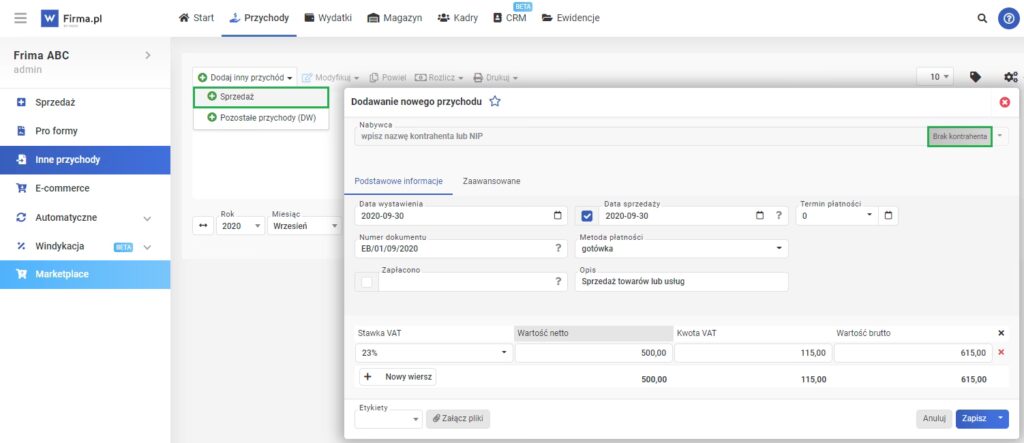Screen dimensions: 1024x443
Task: Delete the 23% VAT row
Action: pos(1001,352)
